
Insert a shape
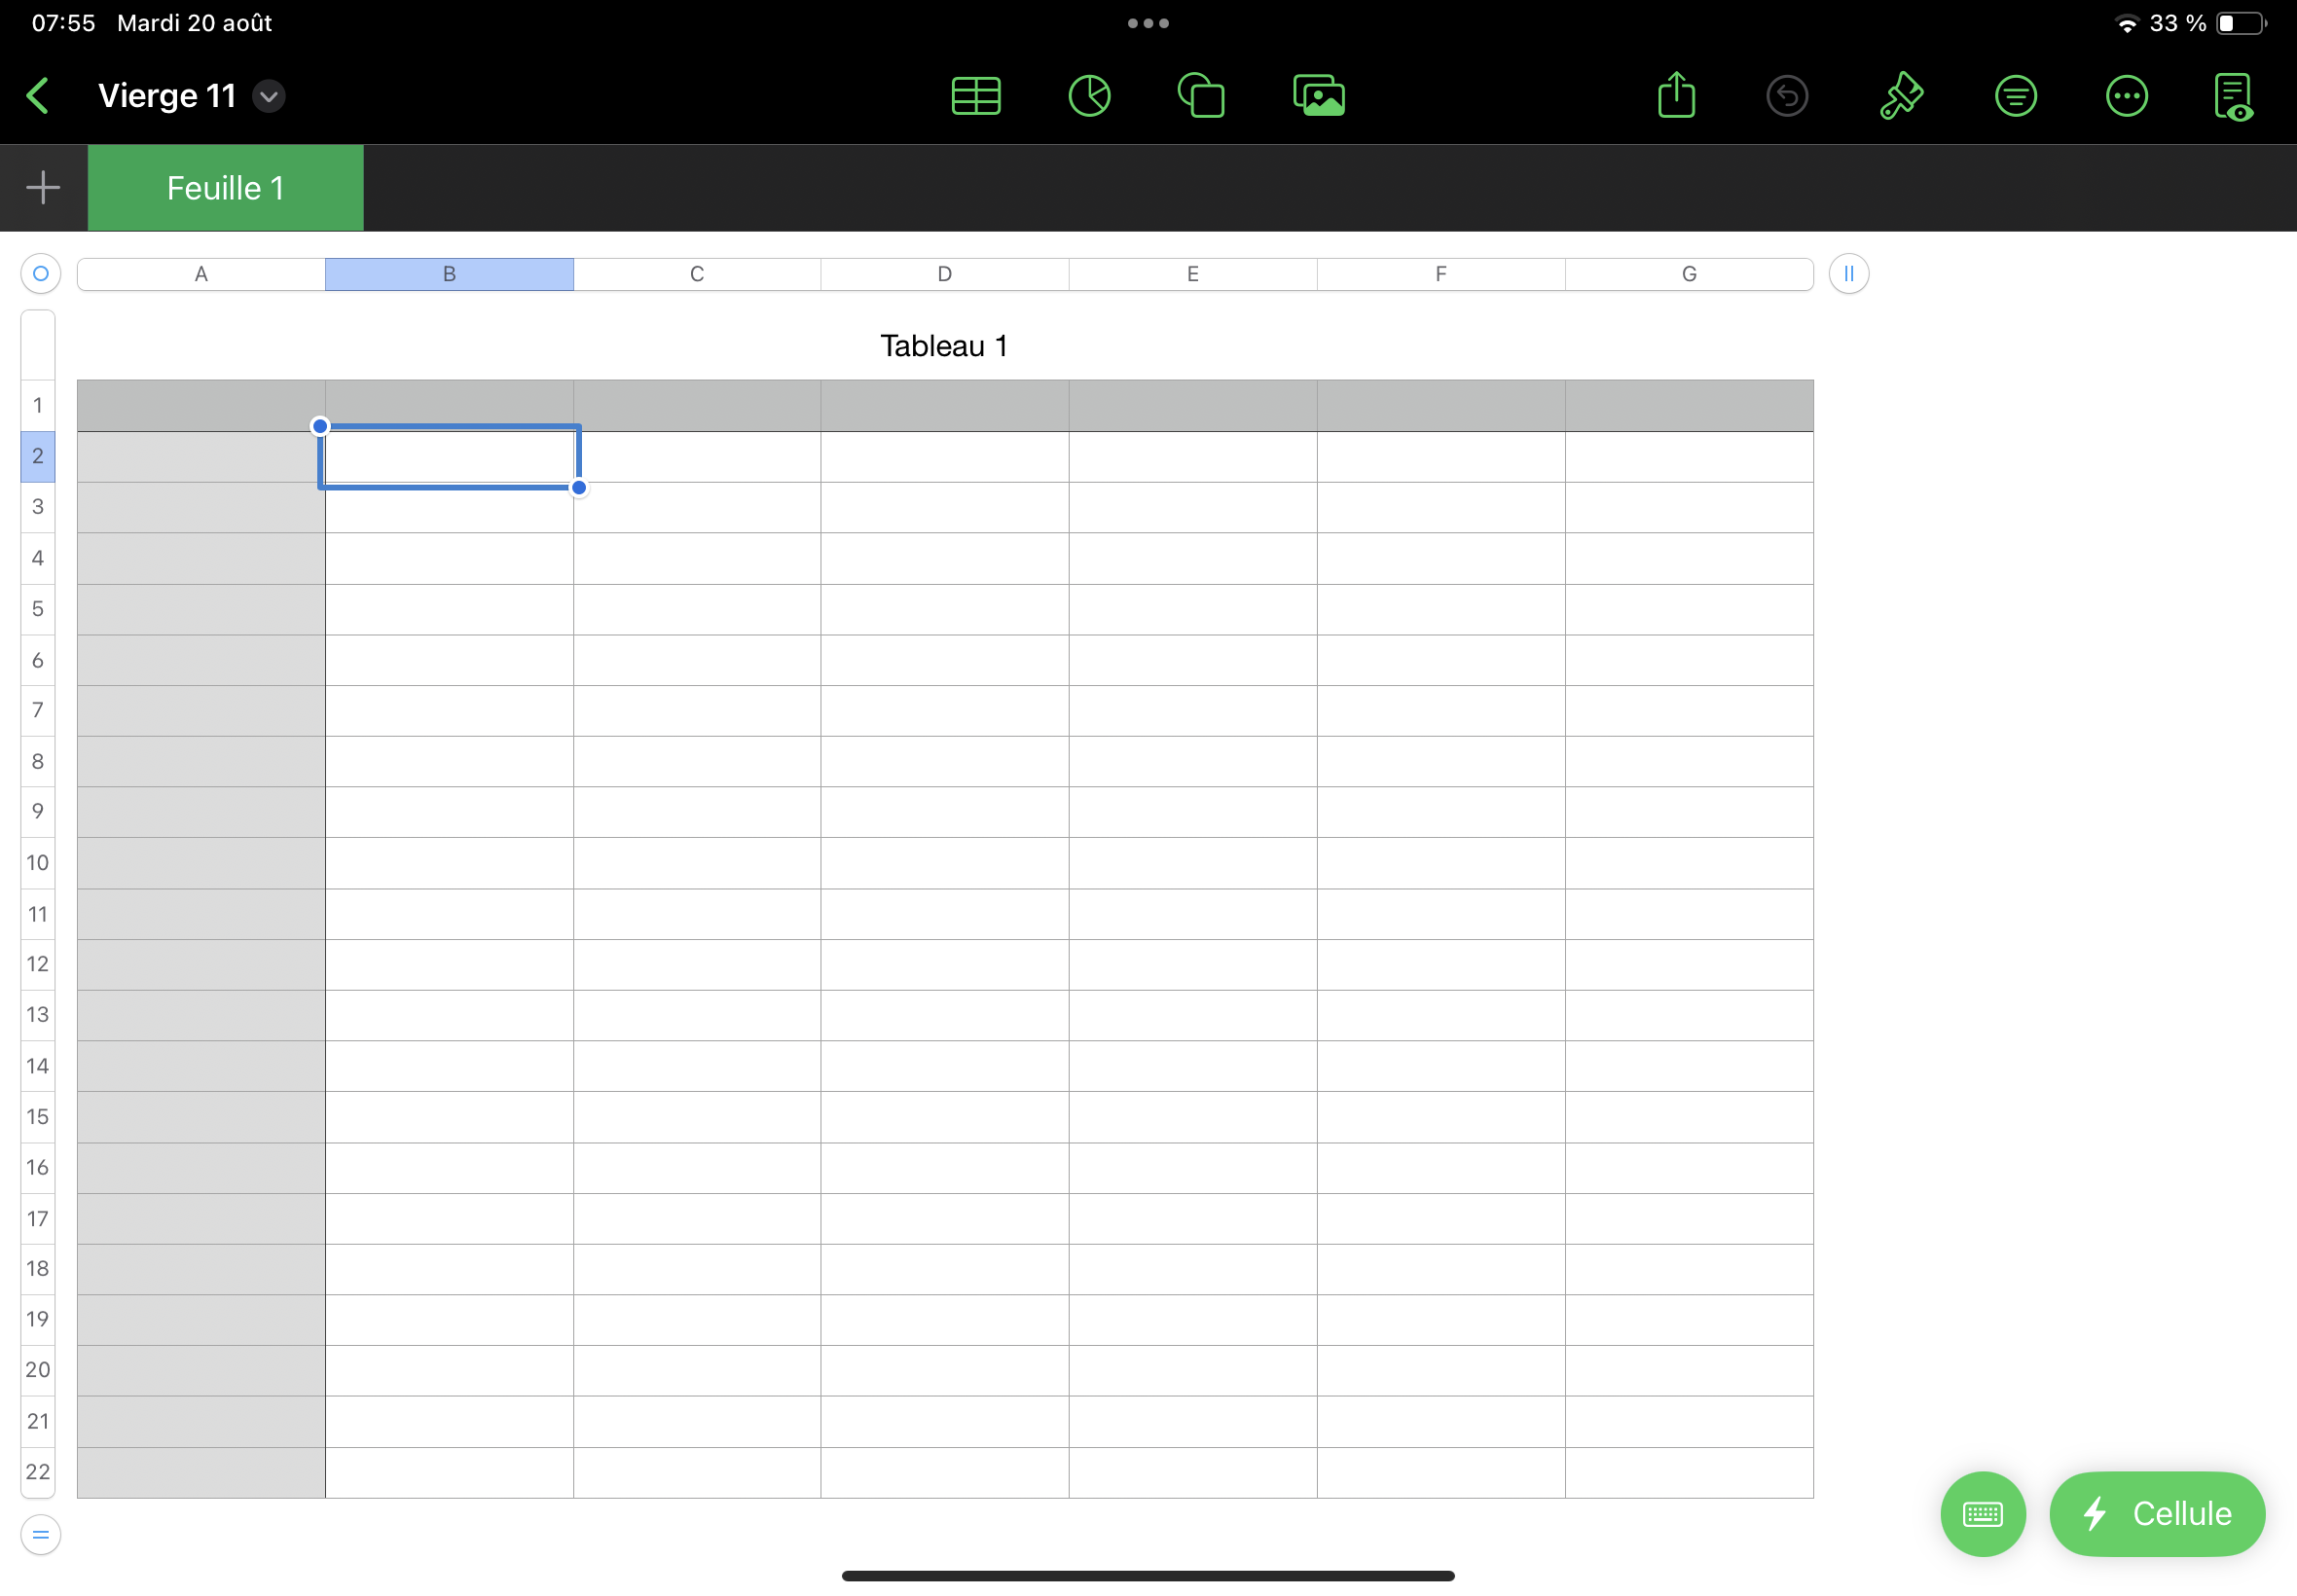point(1201,96)
